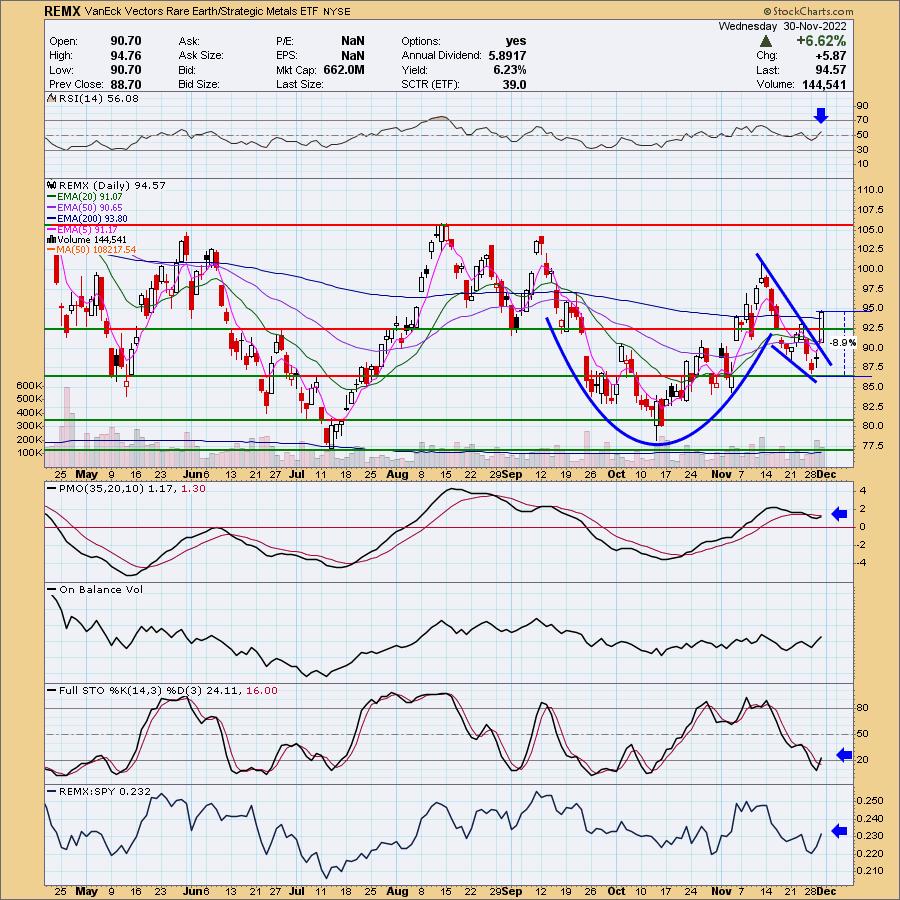Click the +6.62% percent change
Viewport: 900px width, 900px height.
[x=820, y=41]
